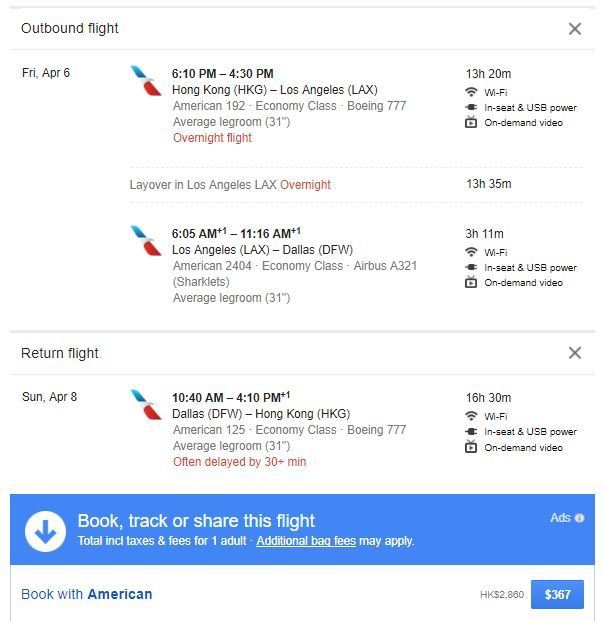Click the Outbound flight heading
This screenshot has height=621, width=602.
[70, 29]
